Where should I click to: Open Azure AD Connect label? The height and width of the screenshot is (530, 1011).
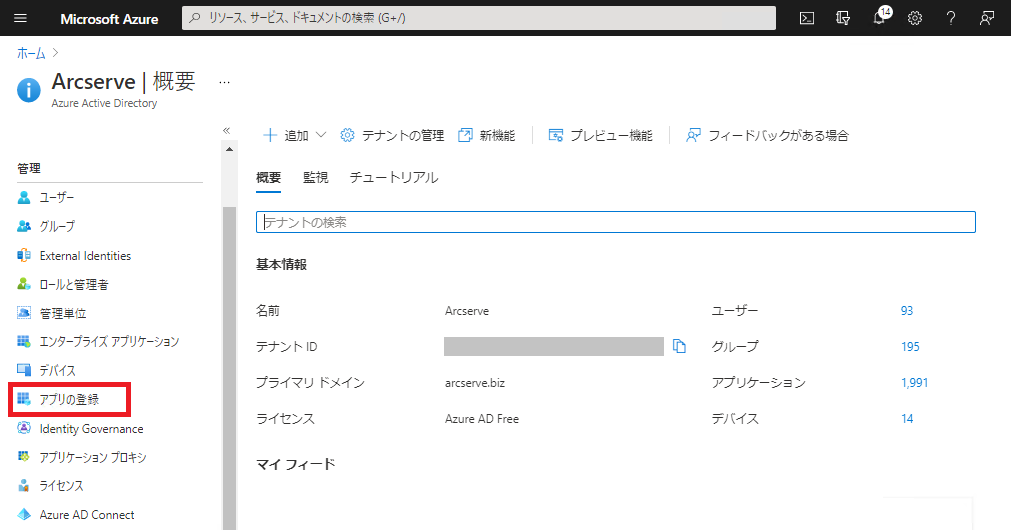pyautogui.click(x=87, y=515)
